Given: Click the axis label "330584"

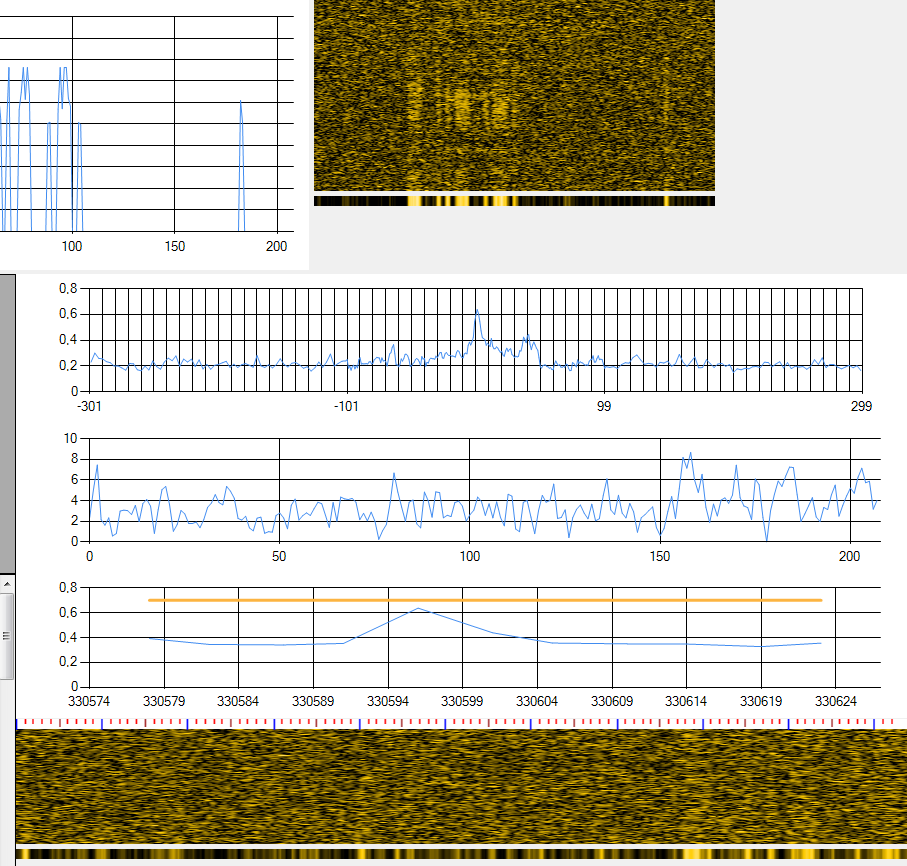Looking at the screenshot, I should point(238,701).
